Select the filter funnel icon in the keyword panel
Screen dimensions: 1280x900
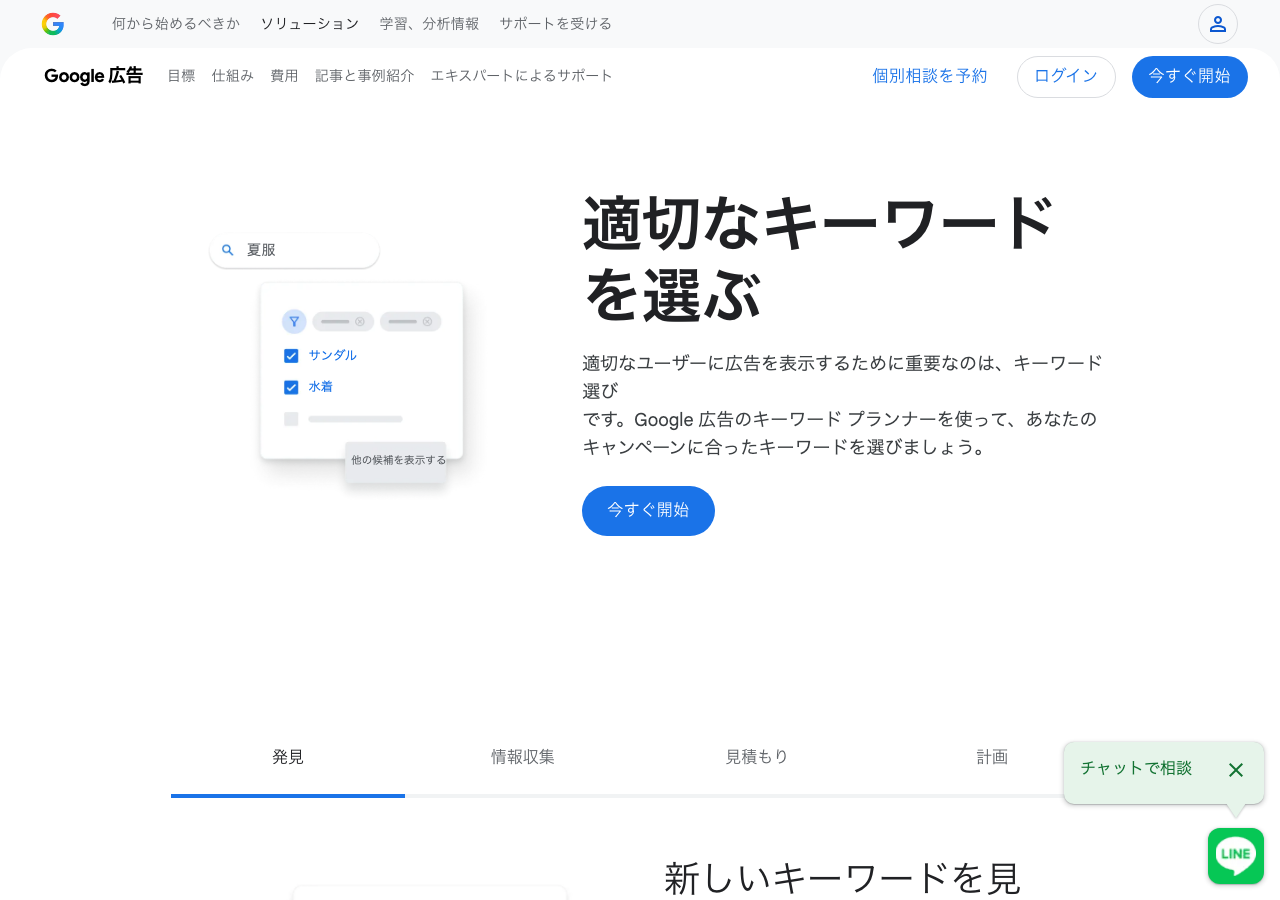(x=293, y=321)
